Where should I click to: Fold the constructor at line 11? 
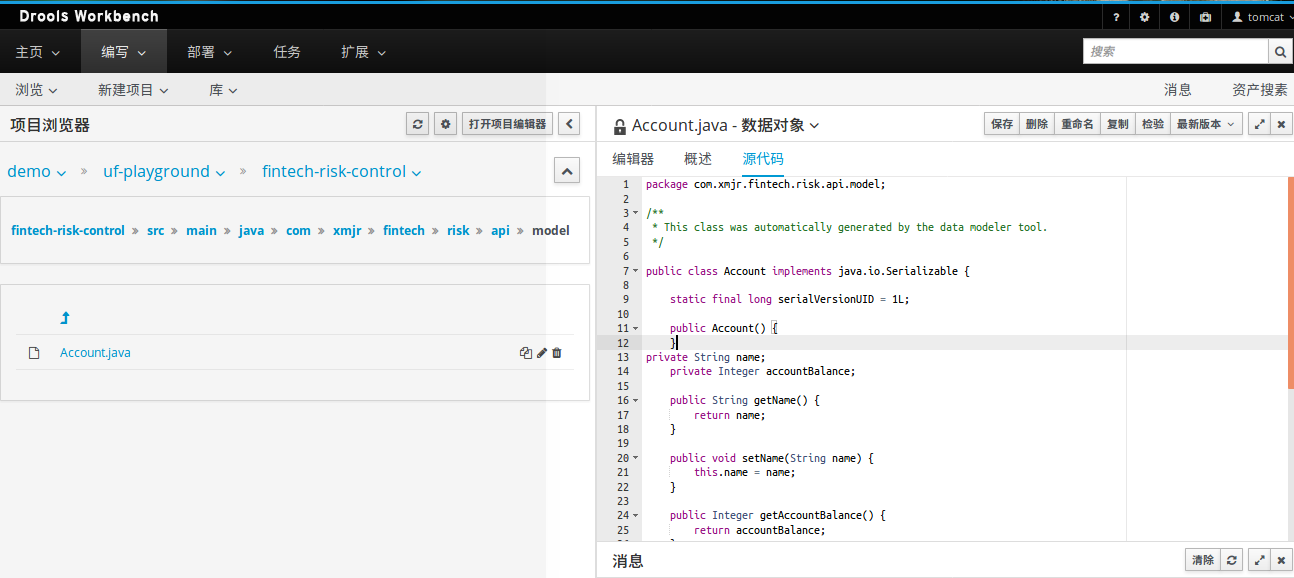pyautogui.click(x=636, y=328)
